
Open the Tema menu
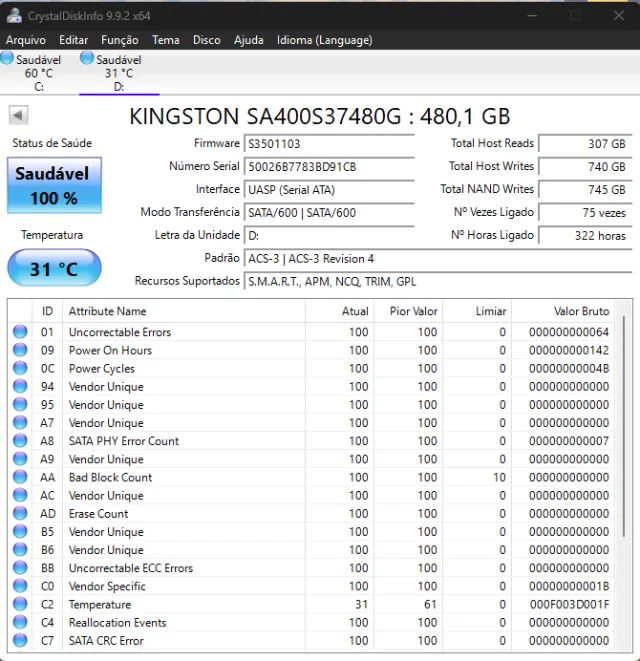(166, 40)
